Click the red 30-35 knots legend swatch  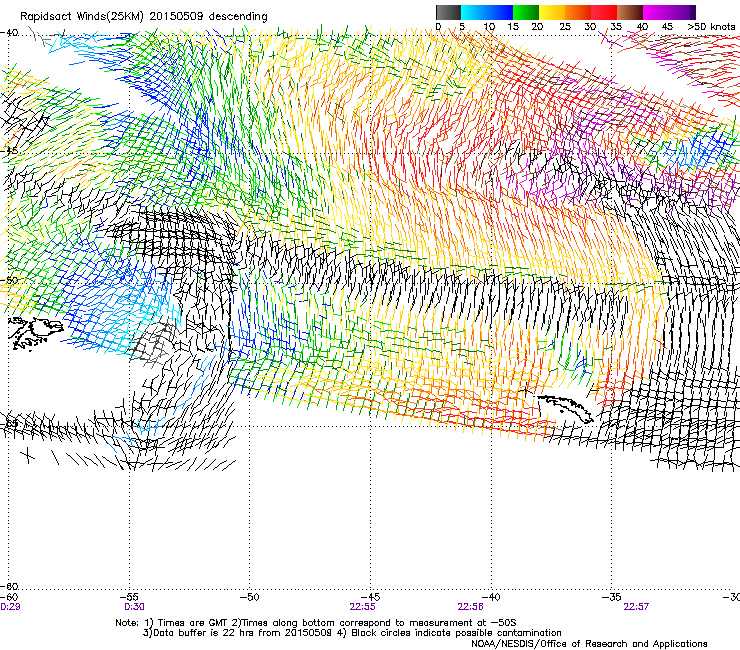604,12
